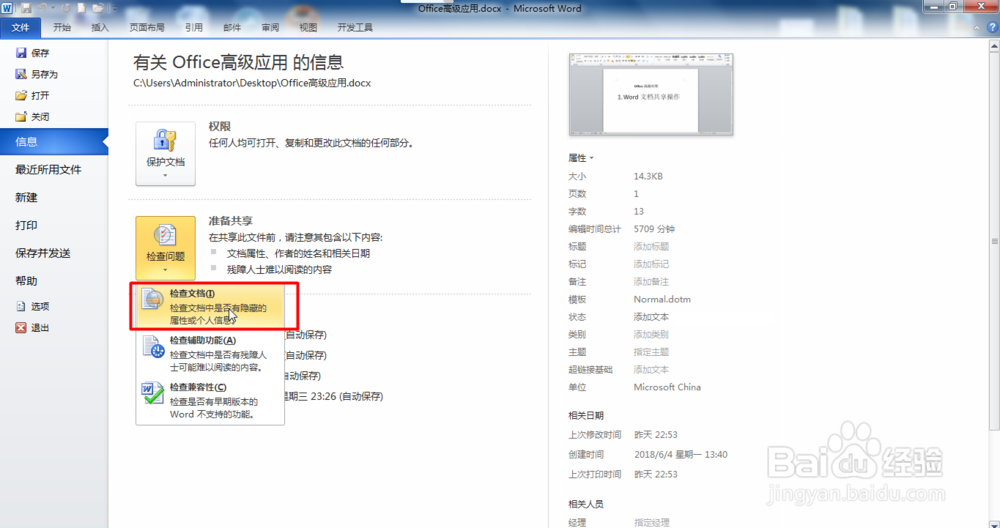Click 添加标题 title field
The width and height of the screenshot is (1000, 528).
point(651,246)
